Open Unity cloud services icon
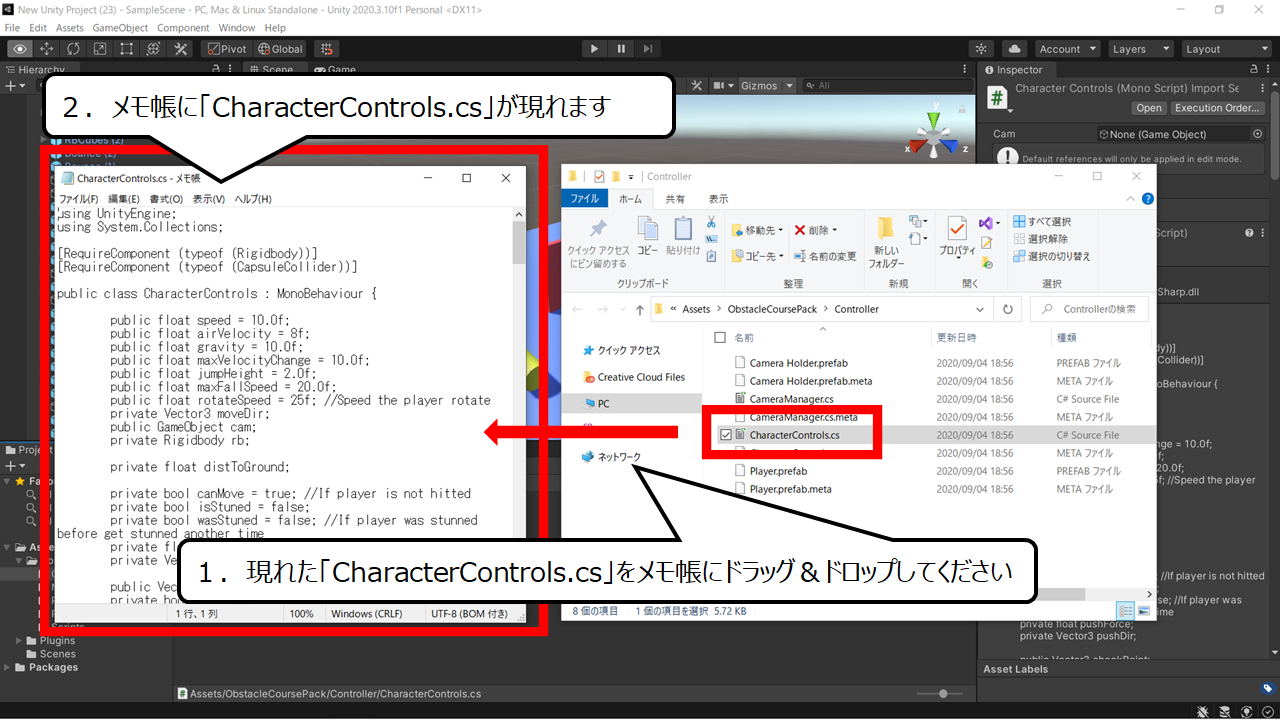This screenshot has width=1280, height=720. point(1014,49)
